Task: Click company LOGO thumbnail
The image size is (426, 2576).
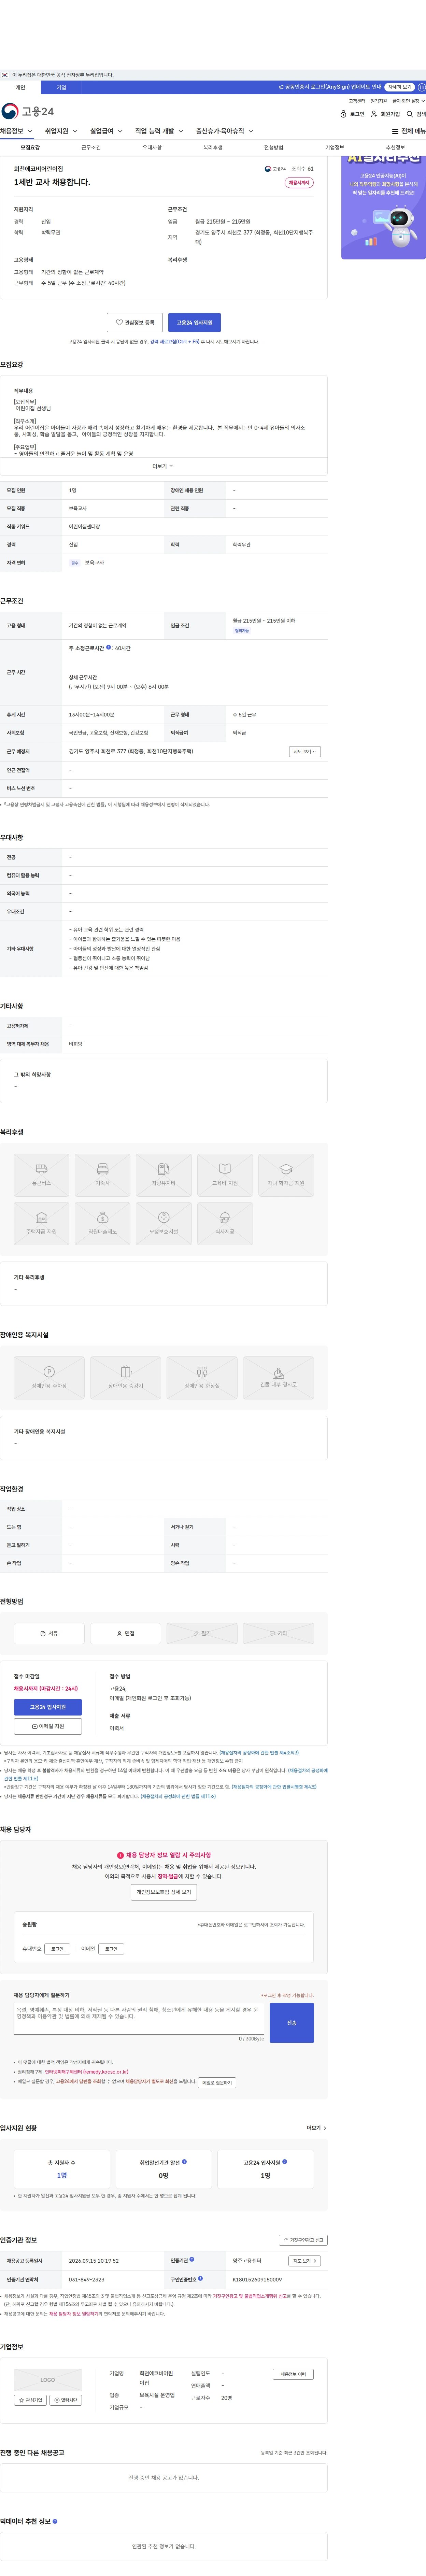Action: pos(48,2380)
